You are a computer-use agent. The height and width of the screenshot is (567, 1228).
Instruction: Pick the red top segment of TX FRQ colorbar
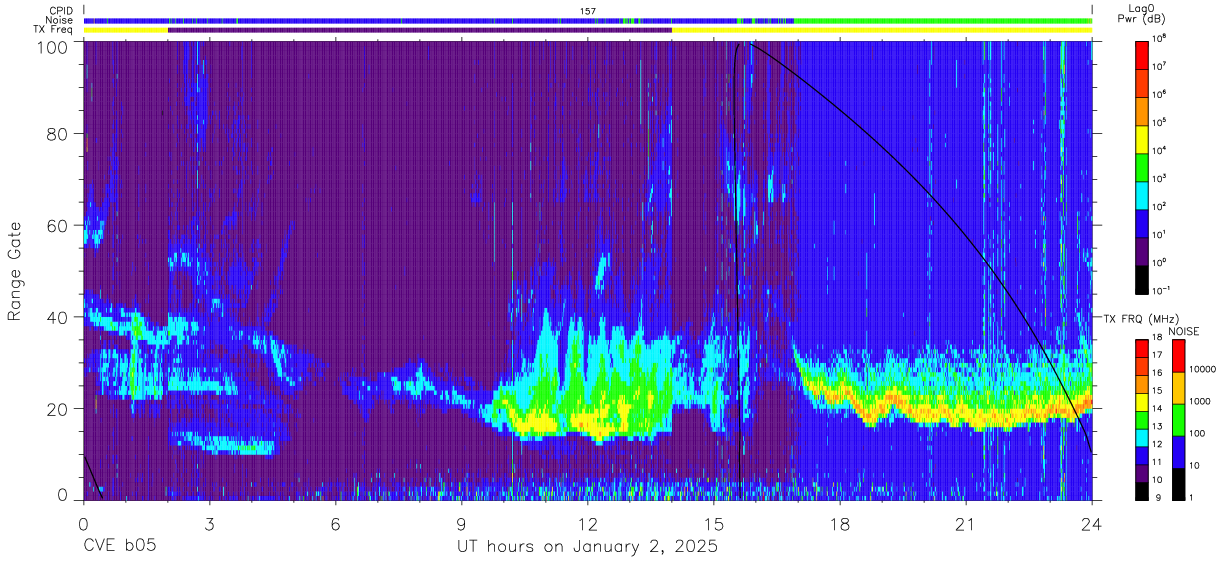pyautogui.click(x=1142, y=349)
